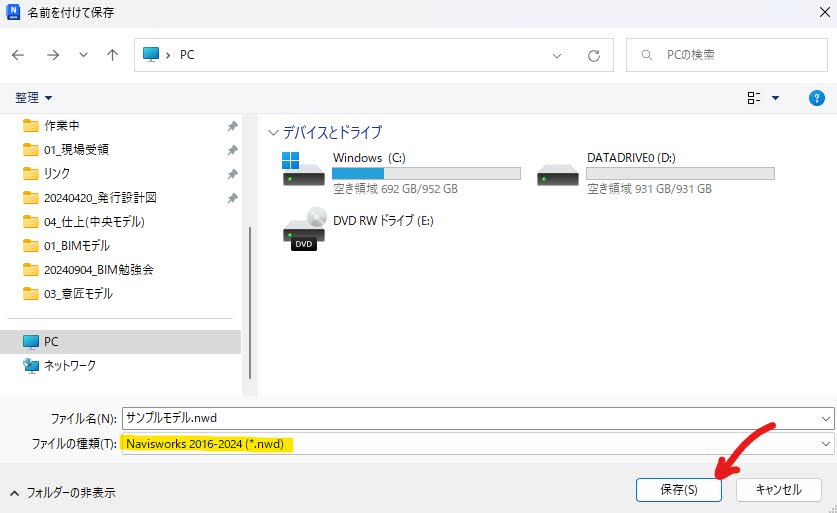
Task: Click the Navisworks icon in title bar
Action: (x=13, y=12)
